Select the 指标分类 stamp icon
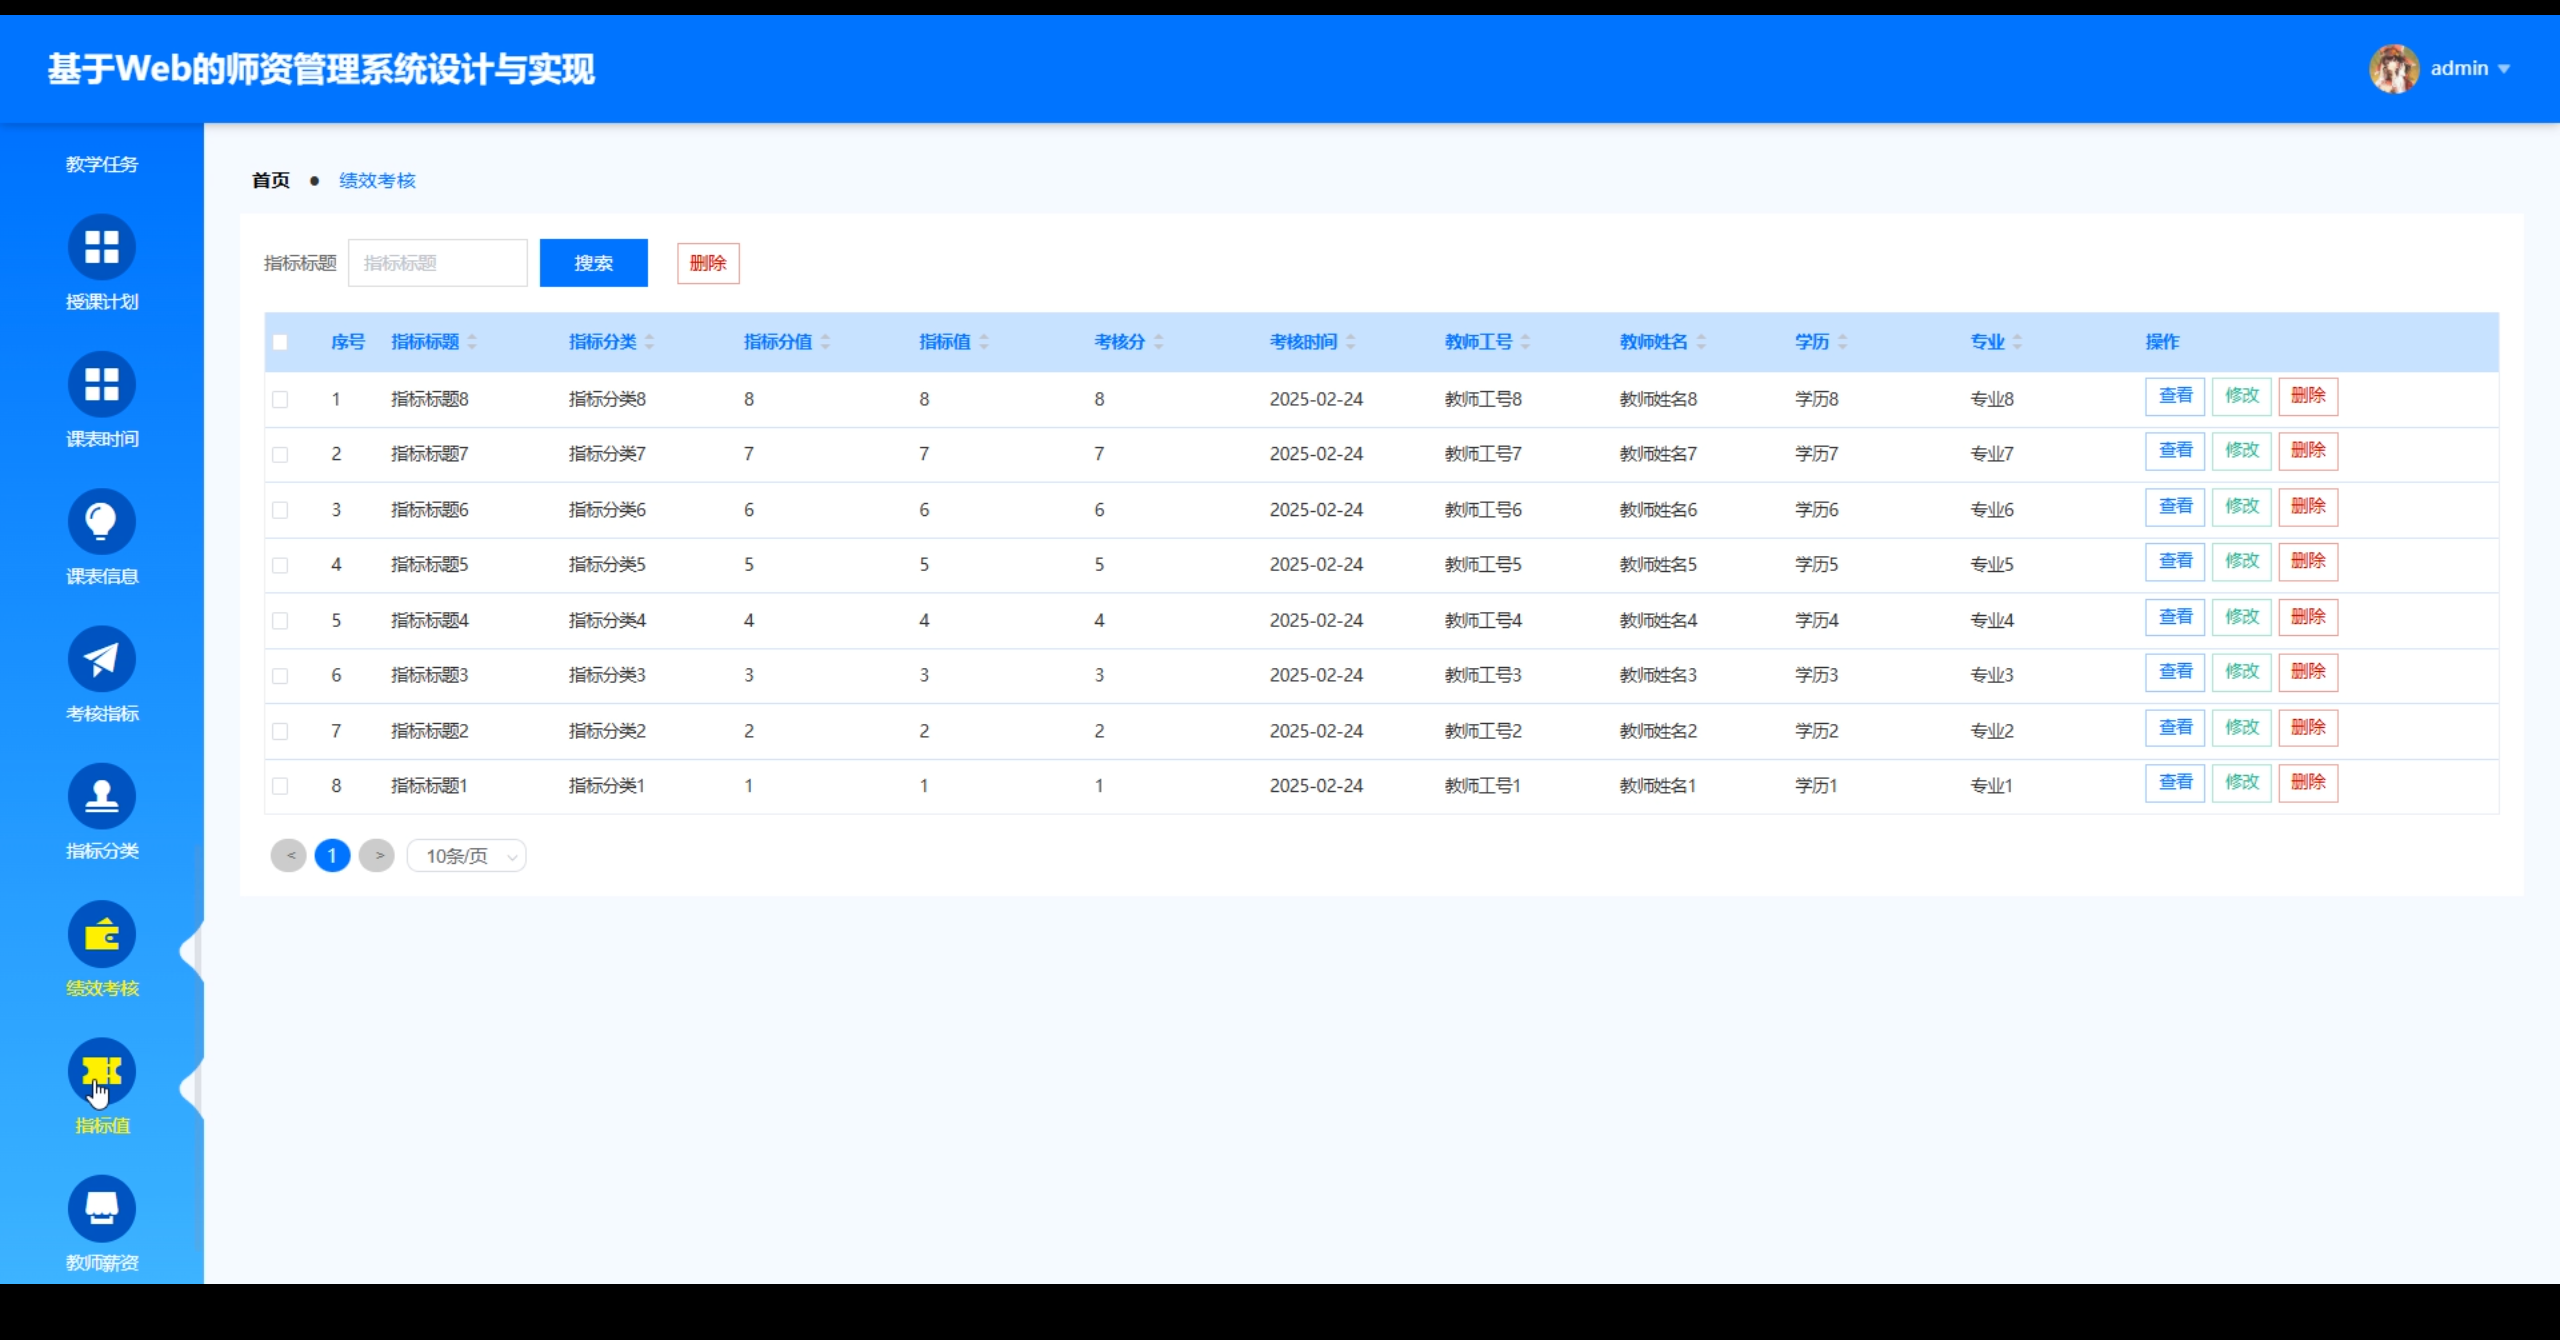This screenshot has height=1340, width=2560. [101, 796]
